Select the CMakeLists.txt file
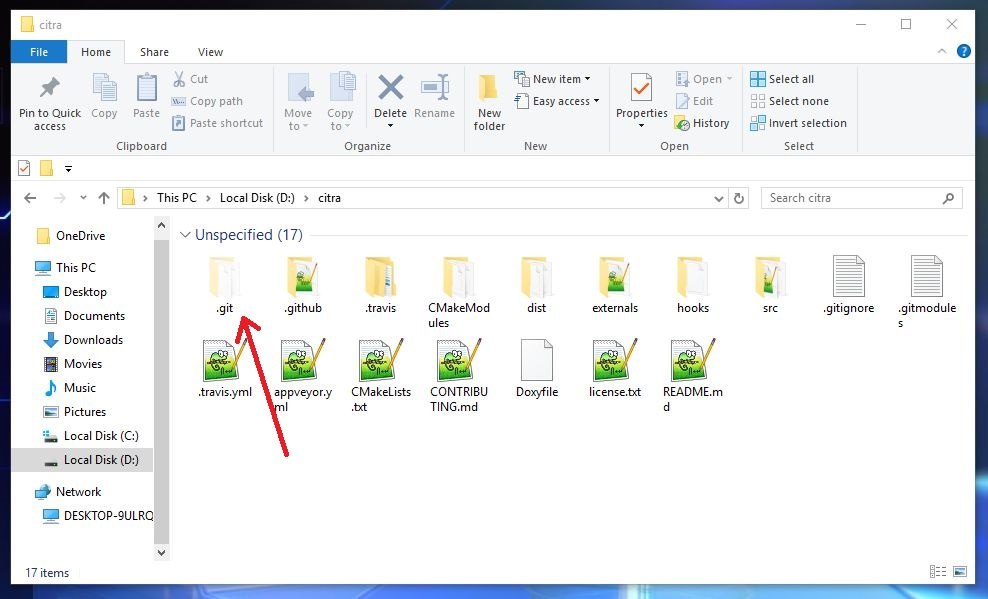 (381, 376)
